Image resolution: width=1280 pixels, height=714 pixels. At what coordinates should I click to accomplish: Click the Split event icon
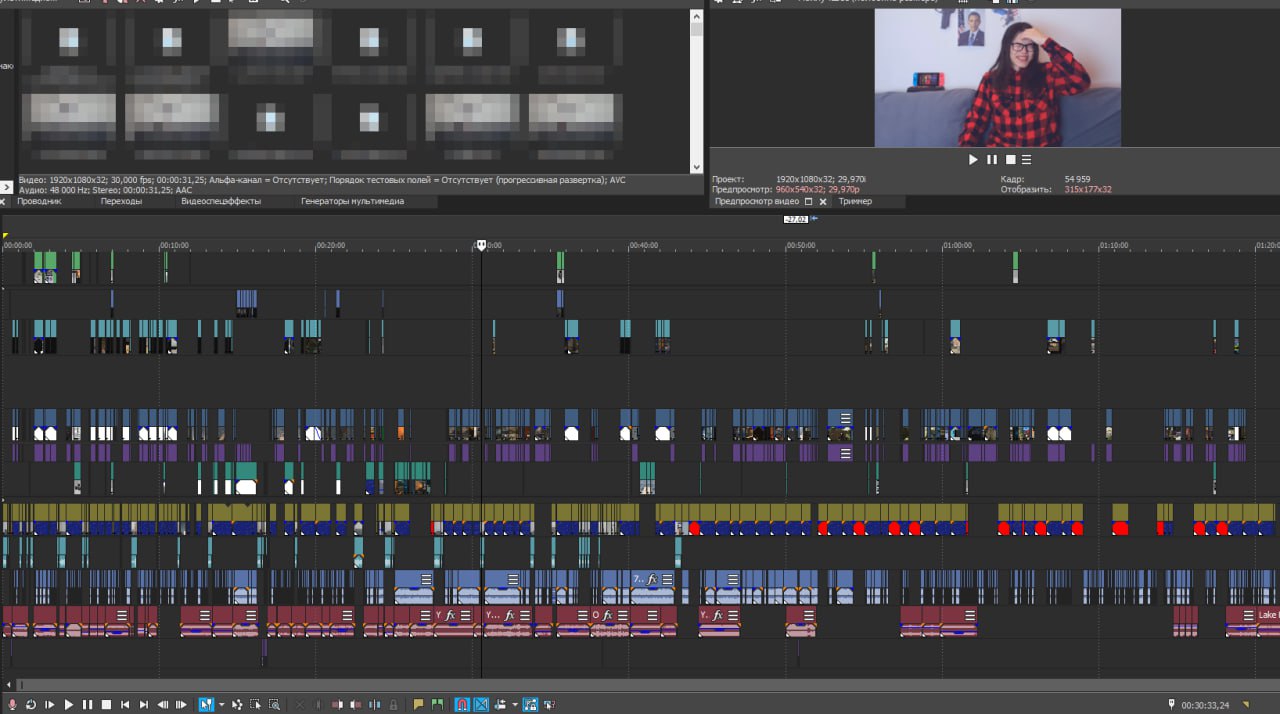pos(374,704)
